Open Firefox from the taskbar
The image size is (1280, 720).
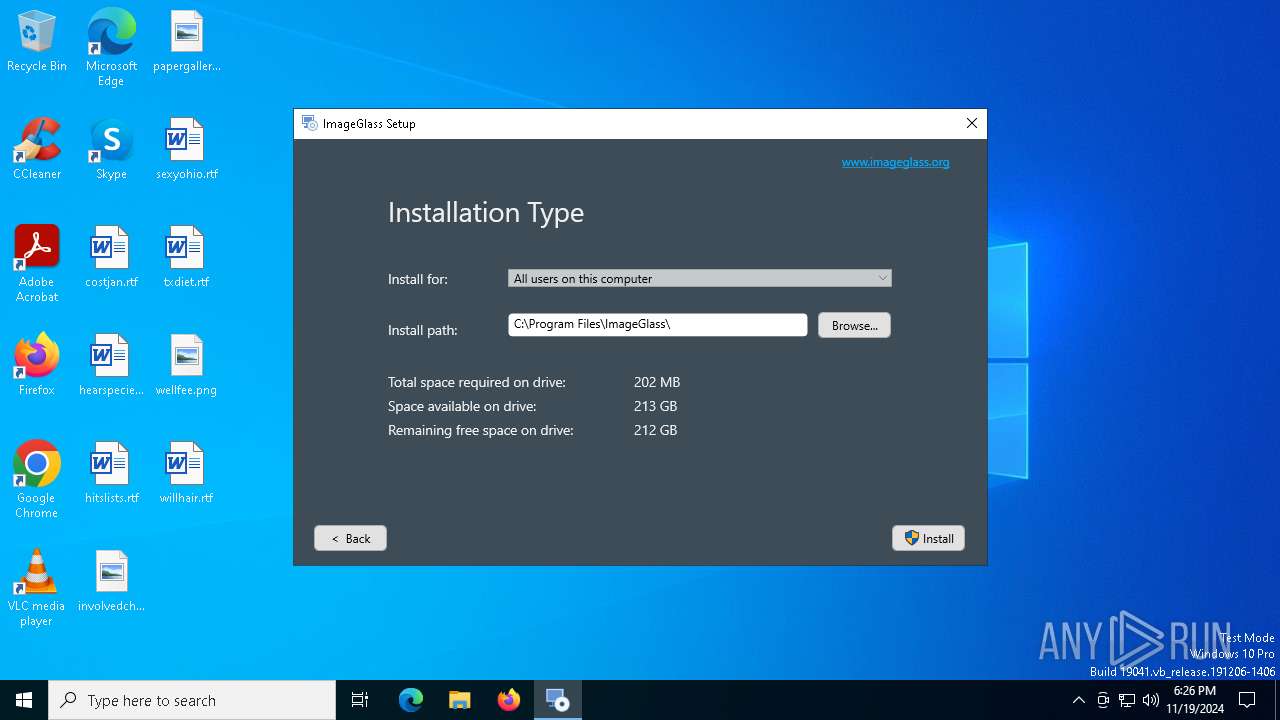[x=509, y=700]
